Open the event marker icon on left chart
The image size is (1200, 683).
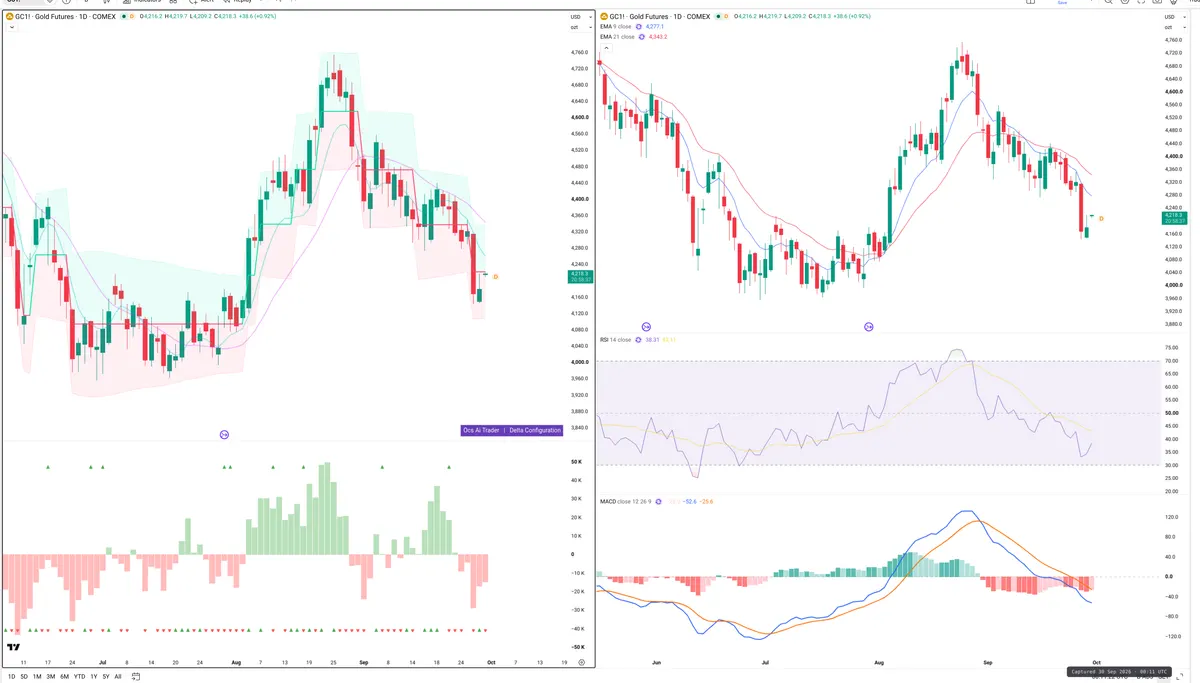click(x=224, y=434)
